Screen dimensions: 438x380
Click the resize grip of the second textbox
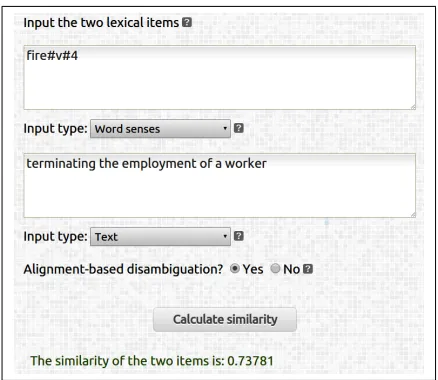(x=413, y=215)
